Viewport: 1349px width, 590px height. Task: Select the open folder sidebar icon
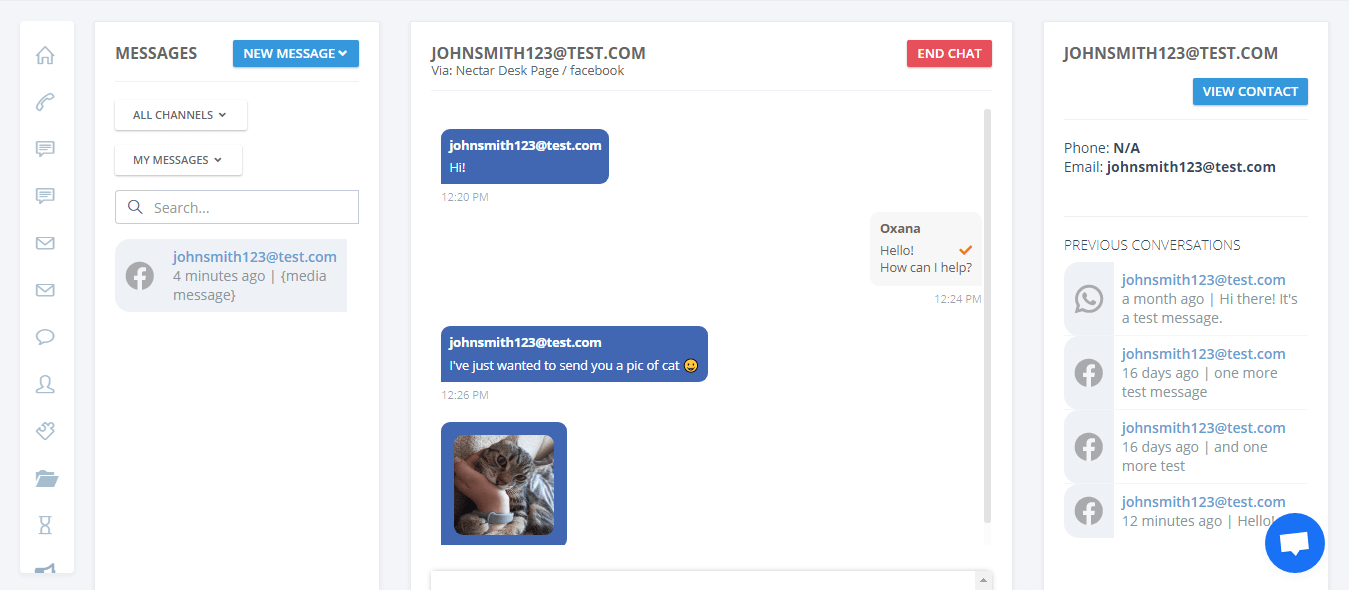pyautogui.click(x=46, y=478)
